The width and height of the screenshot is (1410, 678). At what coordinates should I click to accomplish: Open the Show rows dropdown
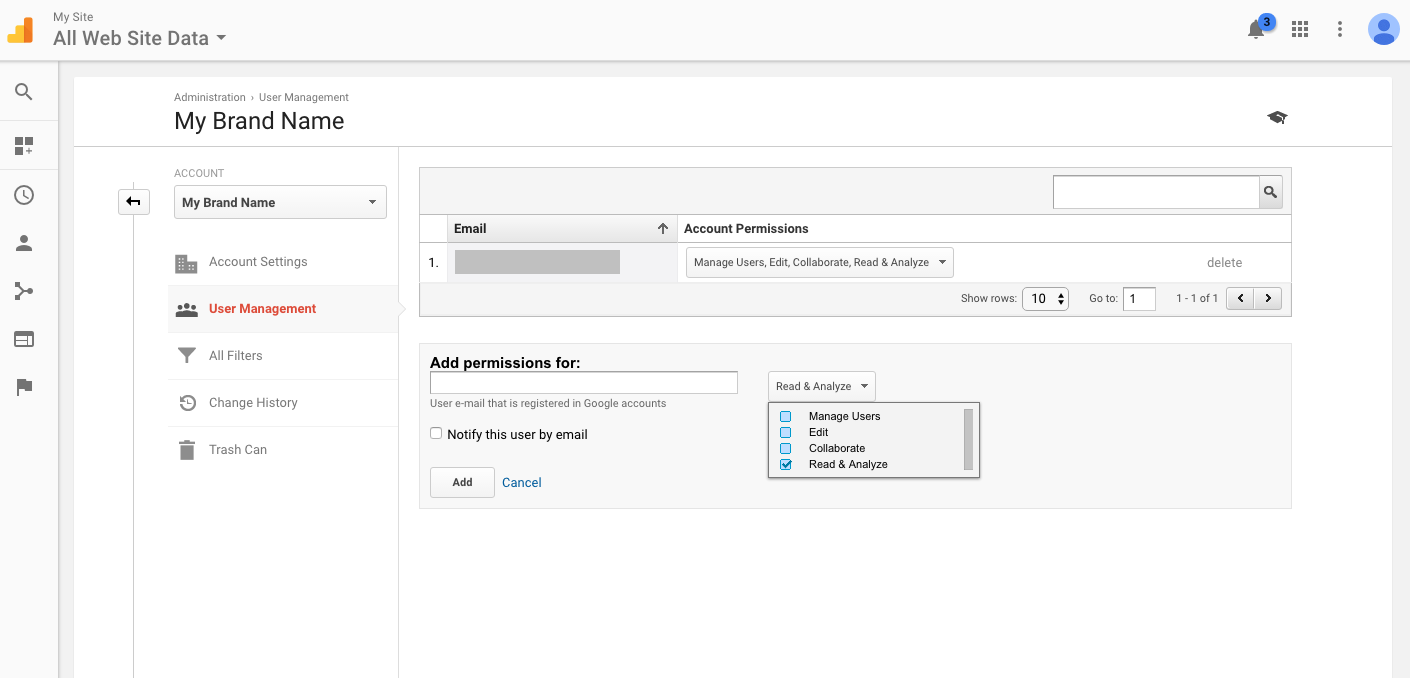pyautogui.click(x=1045, y=298)
